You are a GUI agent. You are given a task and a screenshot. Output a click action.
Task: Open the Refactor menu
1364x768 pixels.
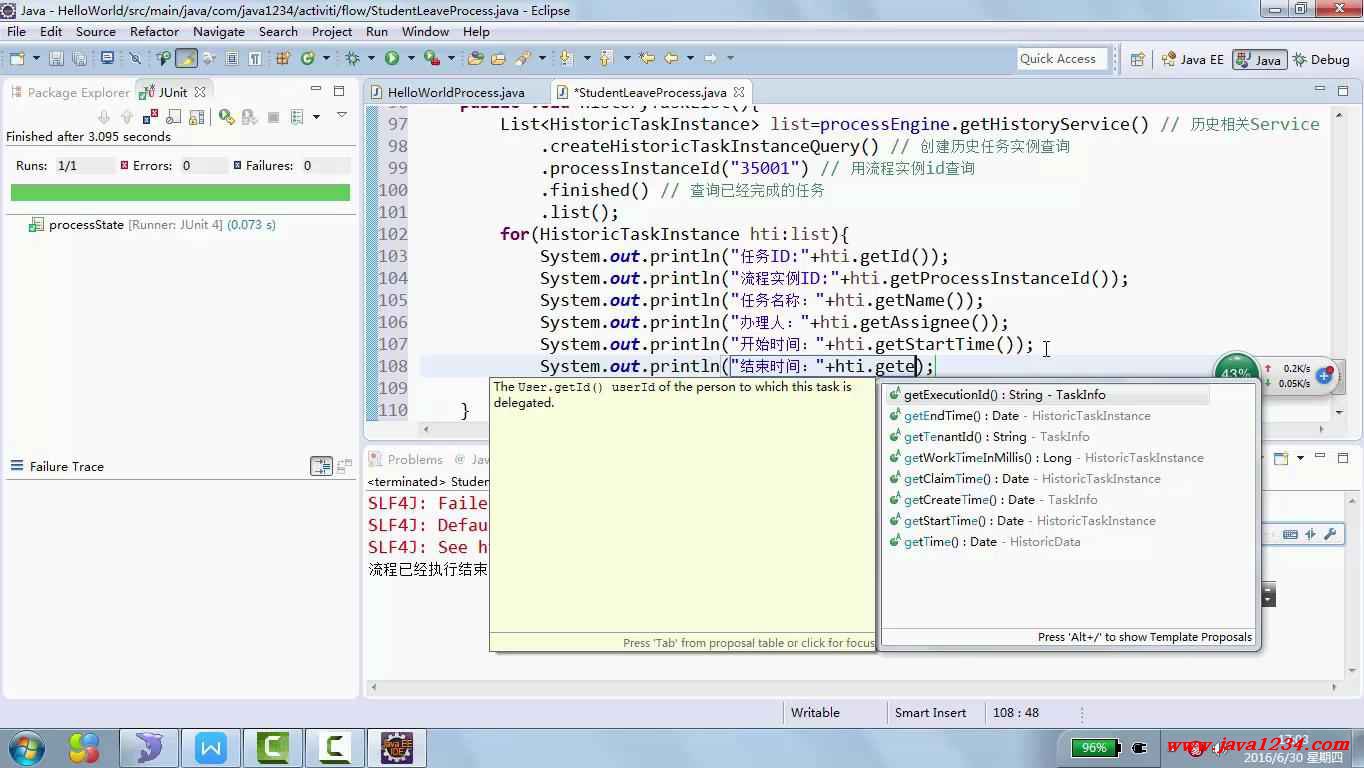[154, 31]
